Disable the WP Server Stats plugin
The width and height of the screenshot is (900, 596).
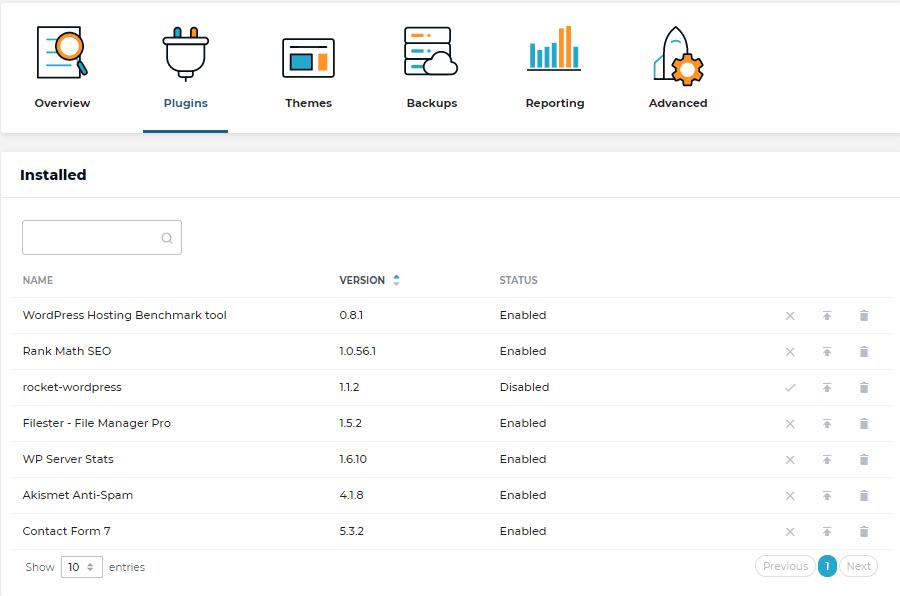[790, 460]
